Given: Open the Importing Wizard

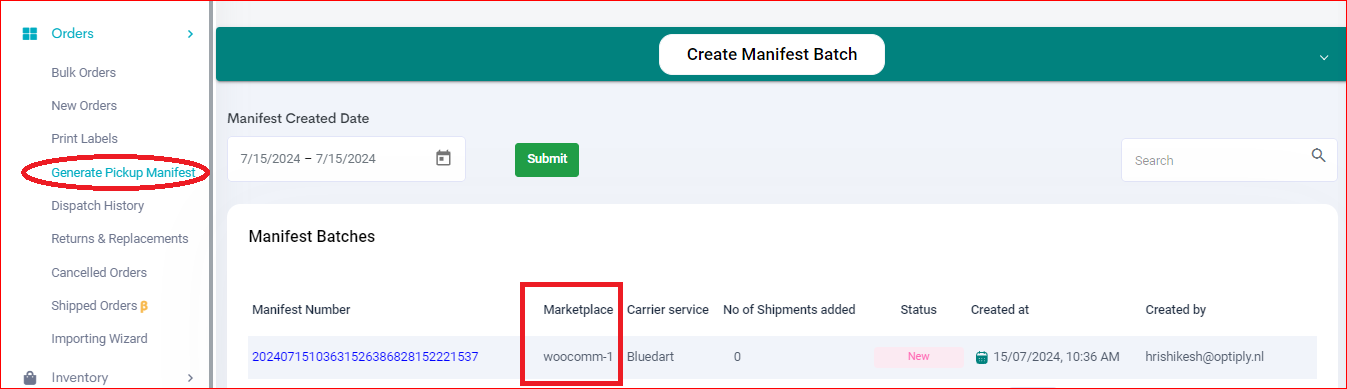Looking at the screenshot, I should tap(99, 339).
